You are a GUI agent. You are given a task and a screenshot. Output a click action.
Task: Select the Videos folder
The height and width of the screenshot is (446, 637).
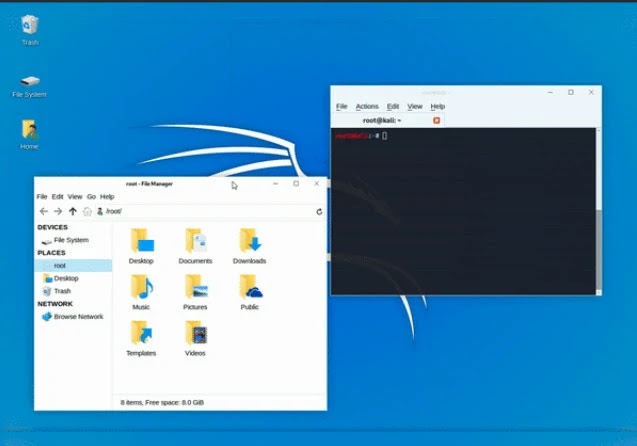(x=195, y=339)
